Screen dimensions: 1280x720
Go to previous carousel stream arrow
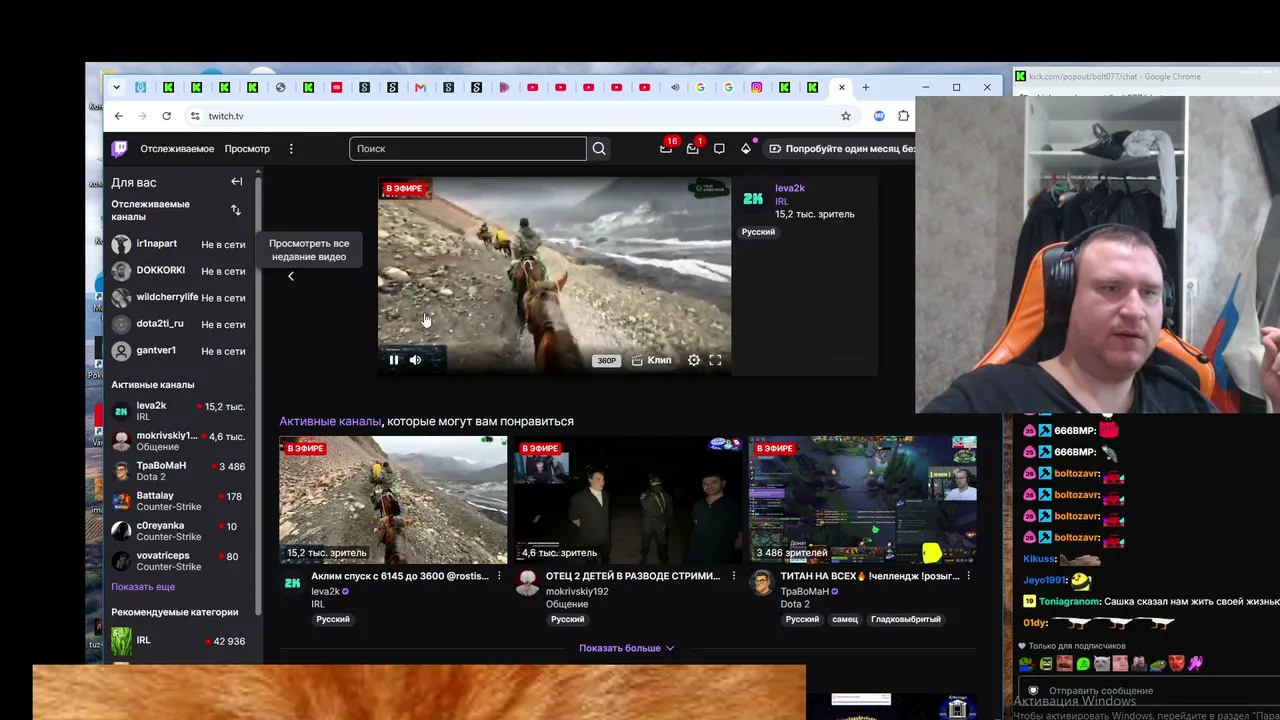291,276
